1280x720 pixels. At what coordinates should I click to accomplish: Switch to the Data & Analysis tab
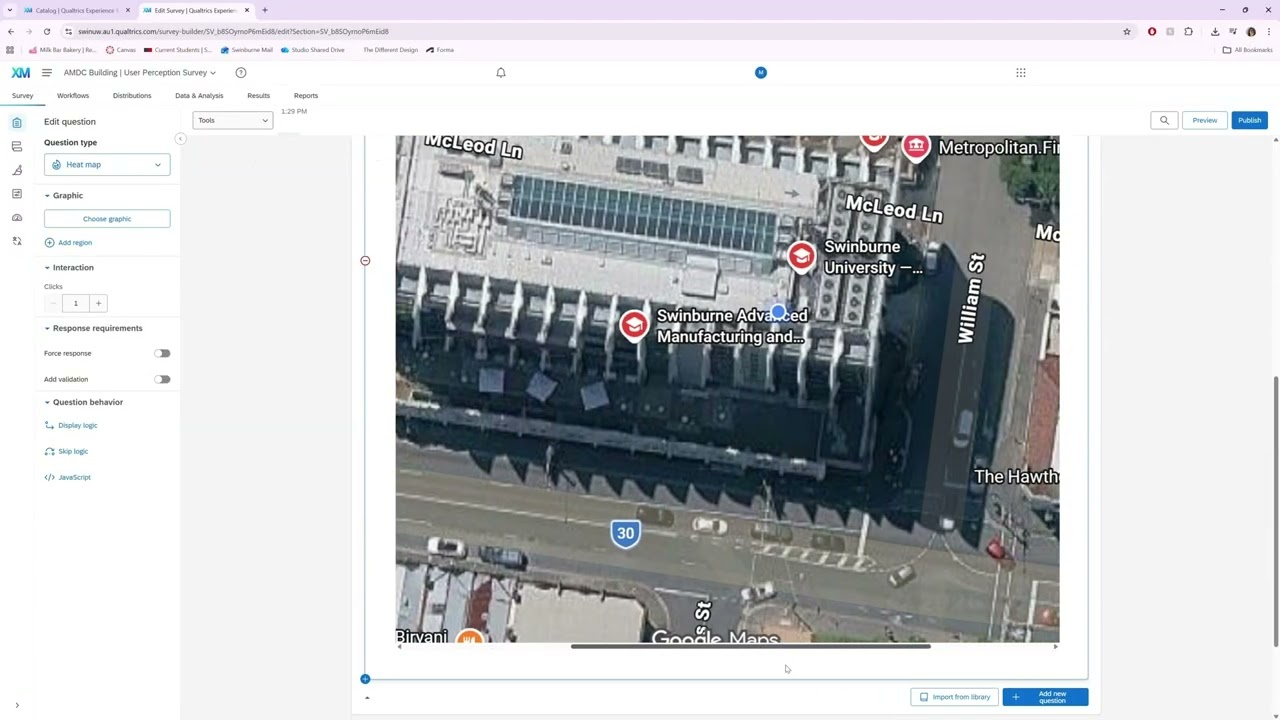pyautogui.click(x=199, y=96)
